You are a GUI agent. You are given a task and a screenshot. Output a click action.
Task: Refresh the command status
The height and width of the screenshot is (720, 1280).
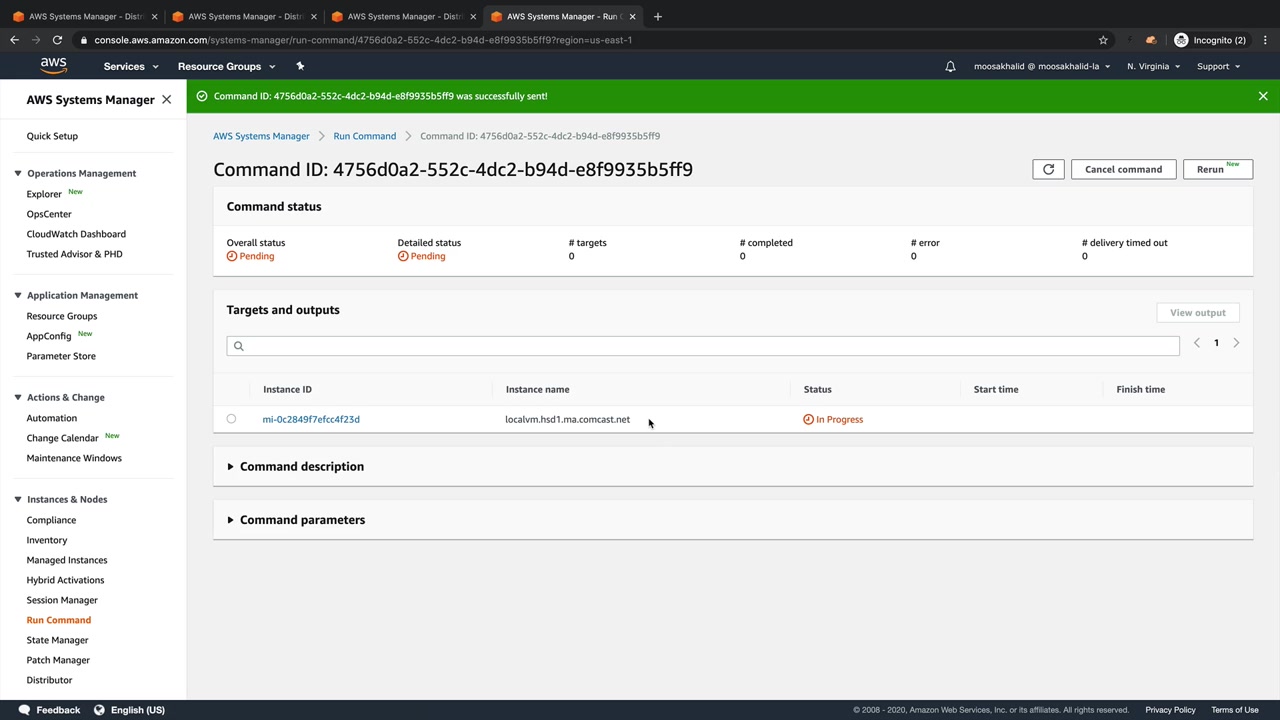coord(1048,169)
